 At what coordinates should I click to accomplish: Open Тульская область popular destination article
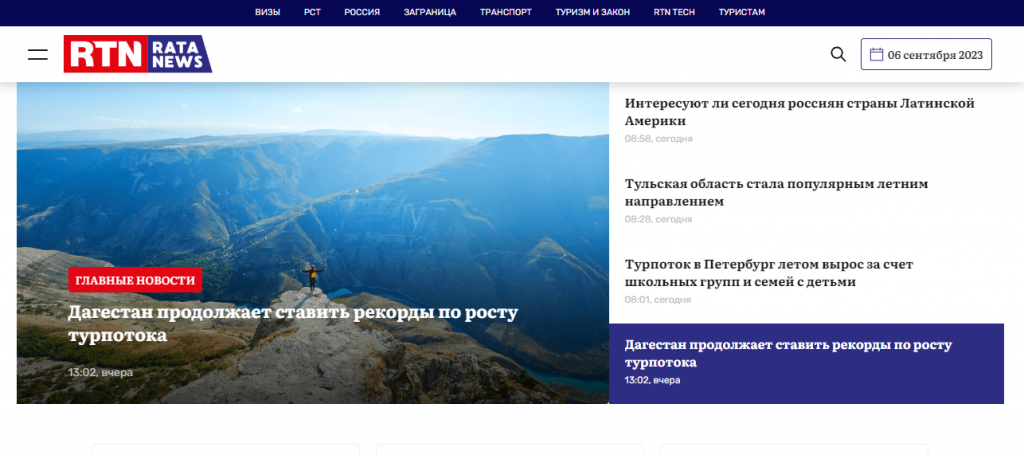(776, 193)
